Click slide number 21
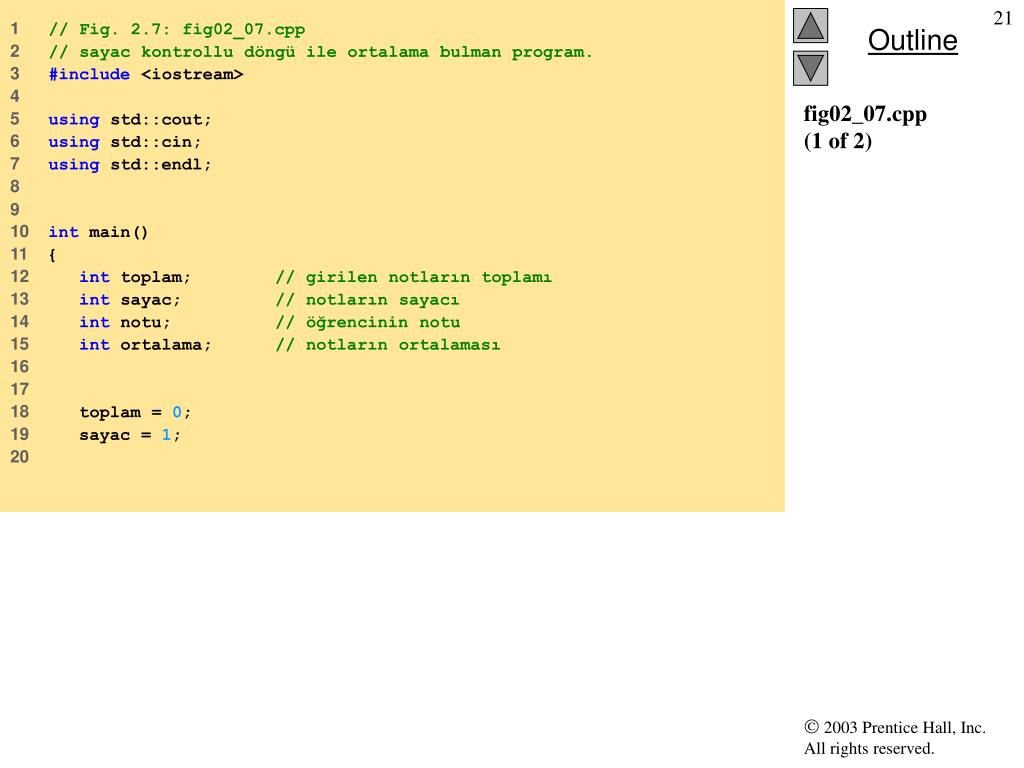The image size is (1024, 768). [x=1002, y=18]
